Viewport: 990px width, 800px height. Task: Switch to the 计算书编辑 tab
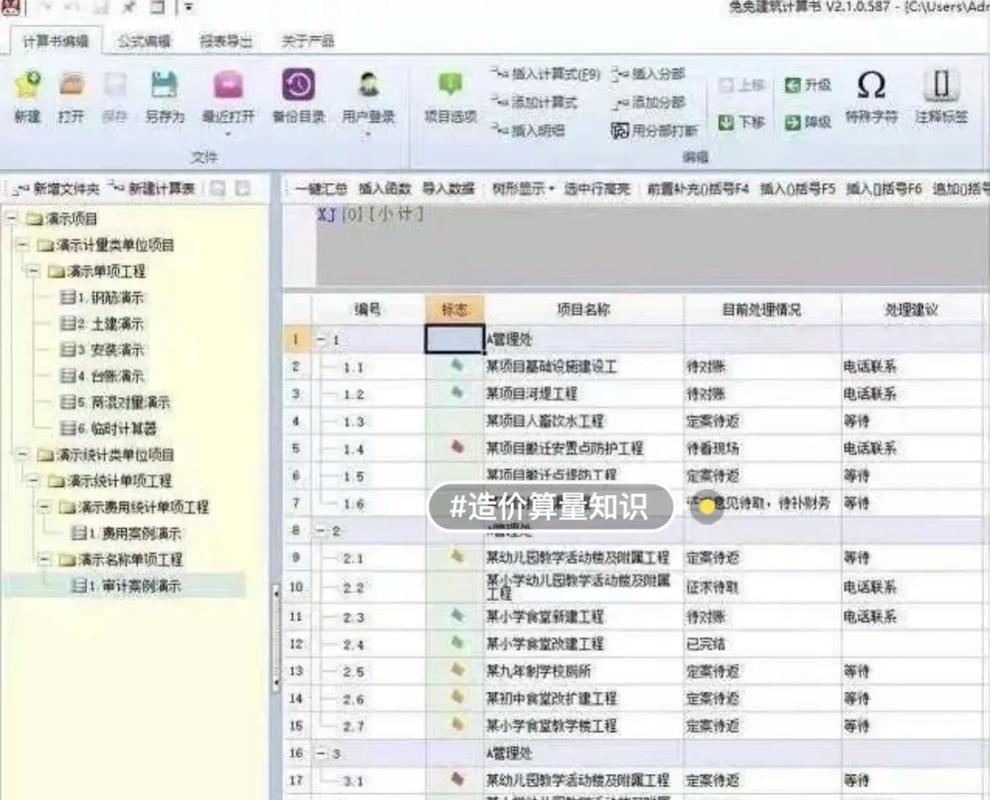56,42
